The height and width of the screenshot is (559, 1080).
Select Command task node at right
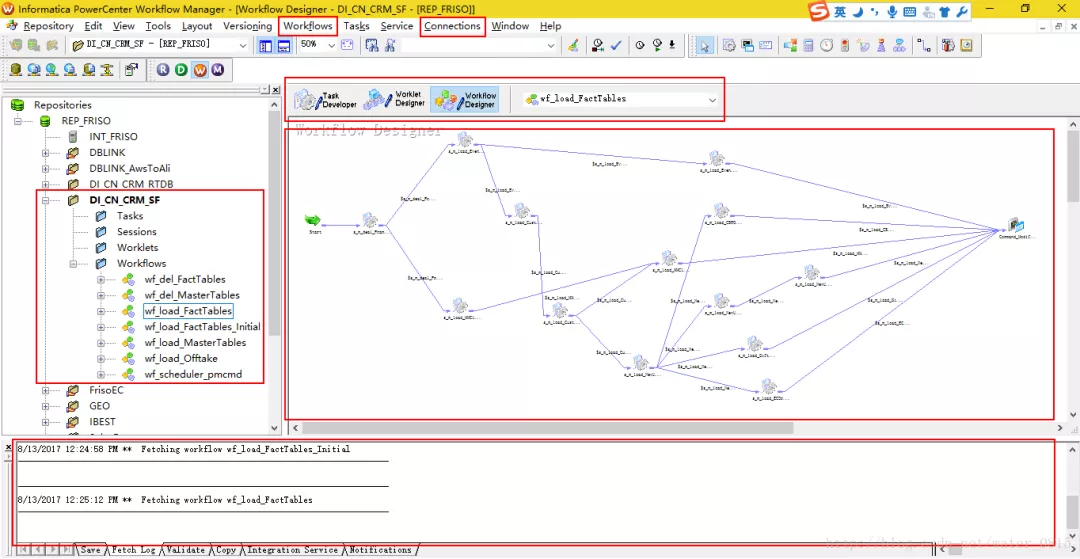(x=1016, y=226)
